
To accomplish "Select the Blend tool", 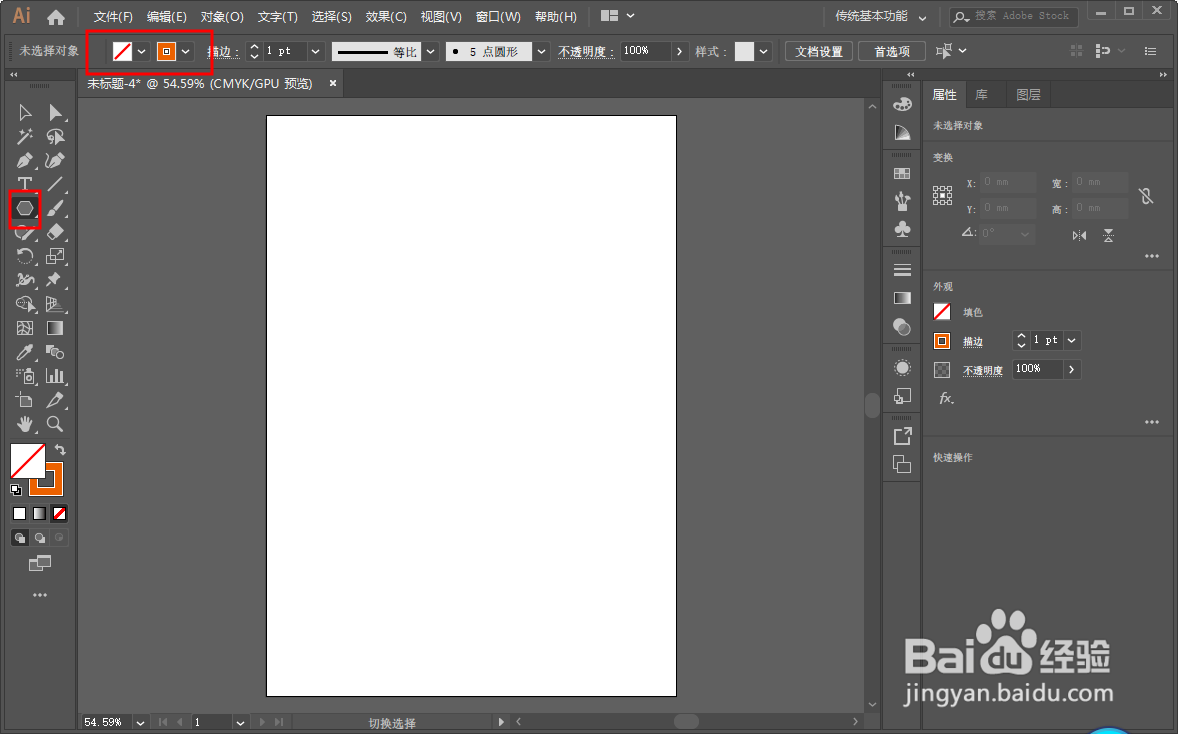I will [x=55, y=352].
